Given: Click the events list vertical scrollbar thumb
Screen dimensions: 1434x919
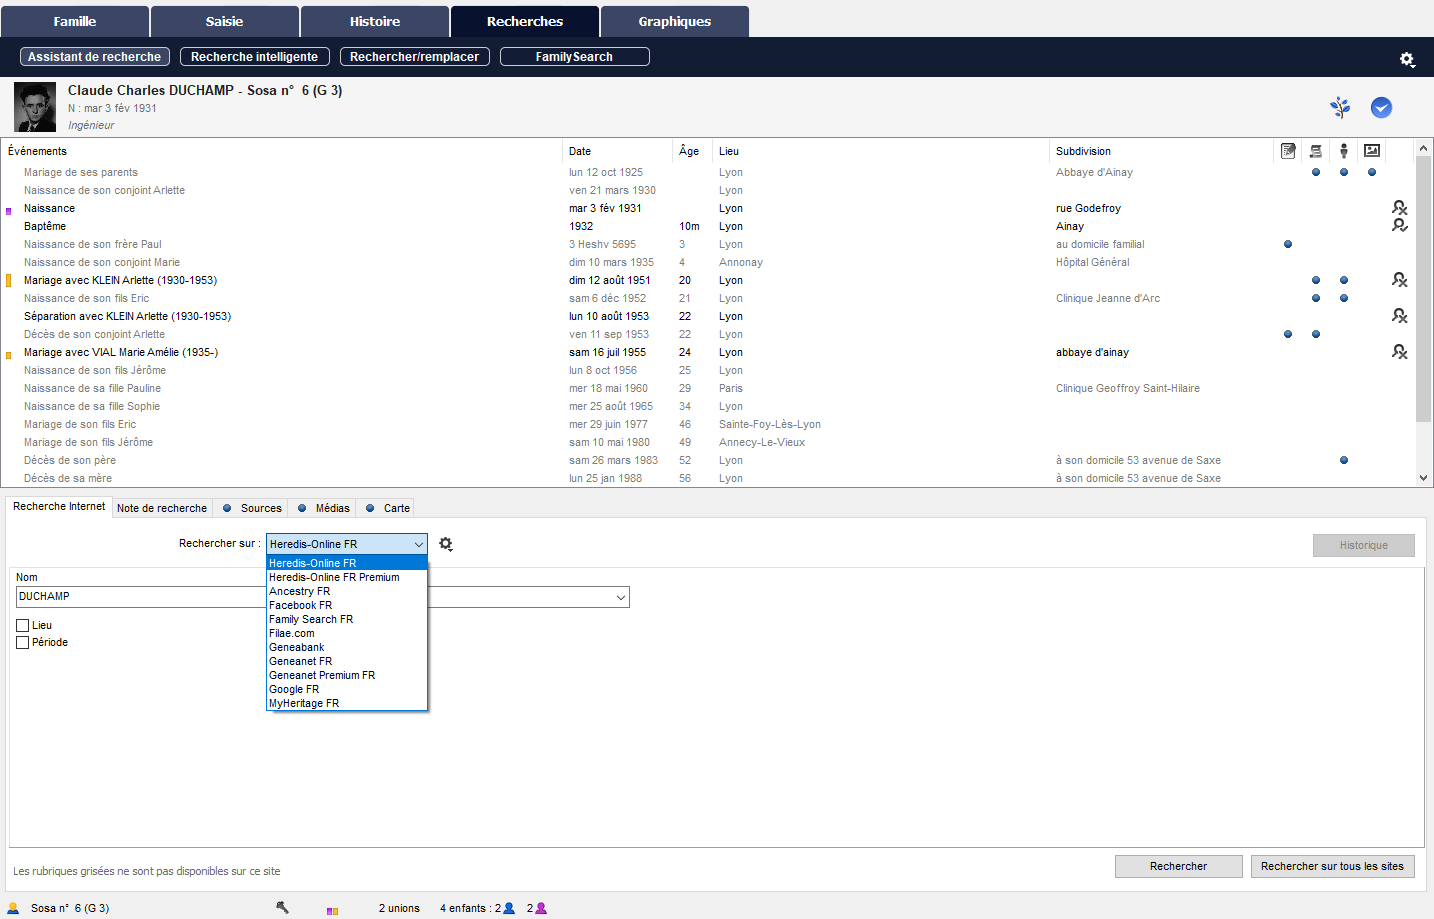Looking at the screenshot, I should [1424, 288].
